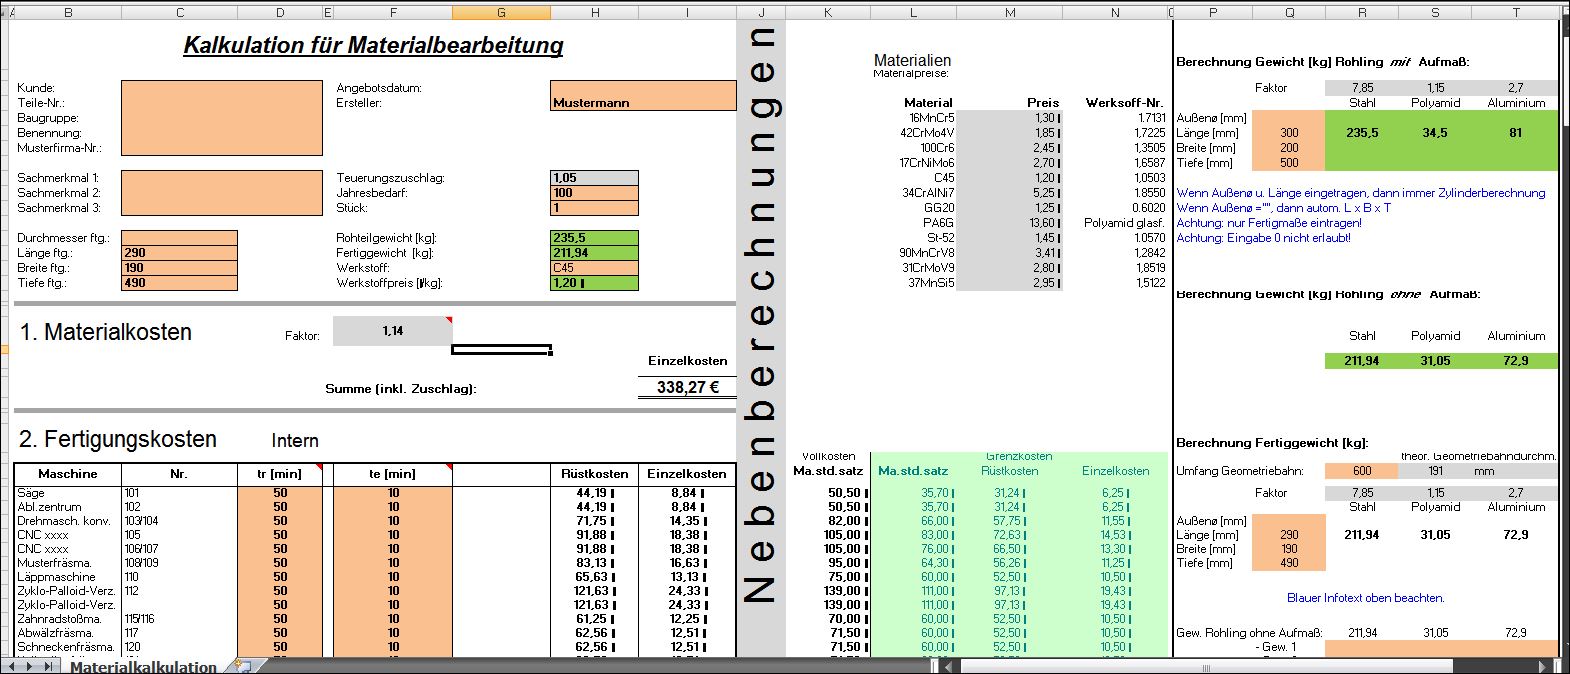The height and width of the screenshot is (674, 1570).
Task: Select the Jahresbedarf cell with value 100
Action: pos(594,193)
